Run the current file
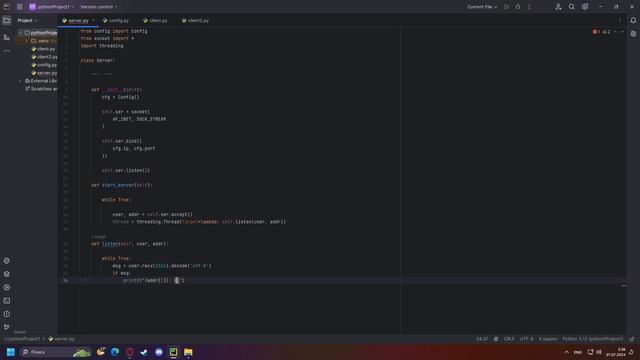640x360 pixels. (507, 7)
